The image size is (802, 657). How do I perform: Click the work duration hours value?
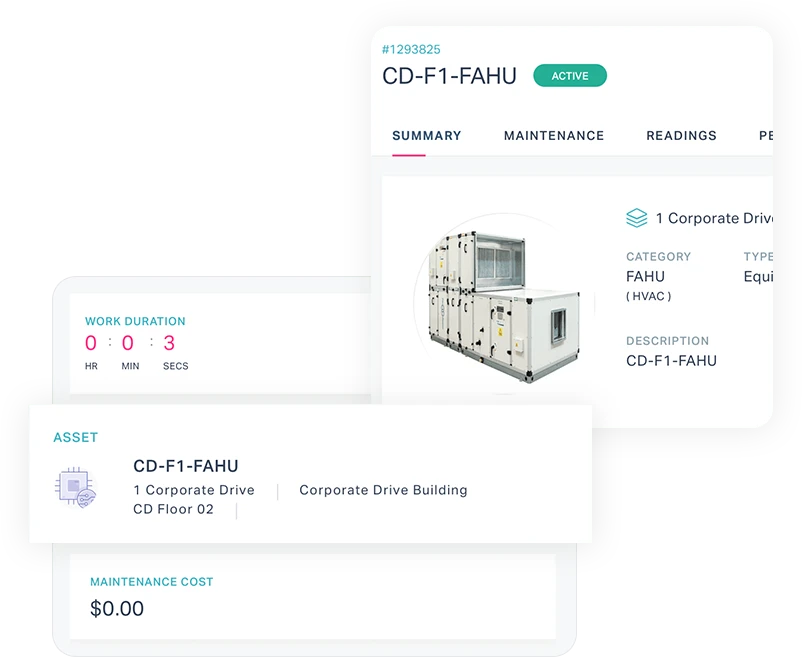coord(91,344)
